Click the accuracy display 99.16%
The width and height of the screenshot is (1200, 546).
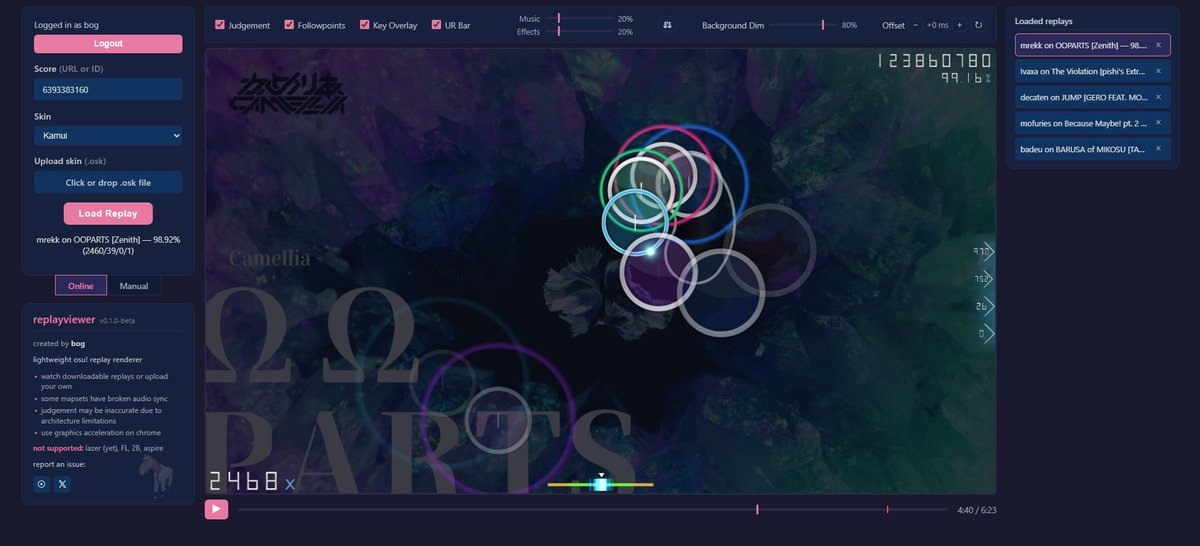[965, 77]
